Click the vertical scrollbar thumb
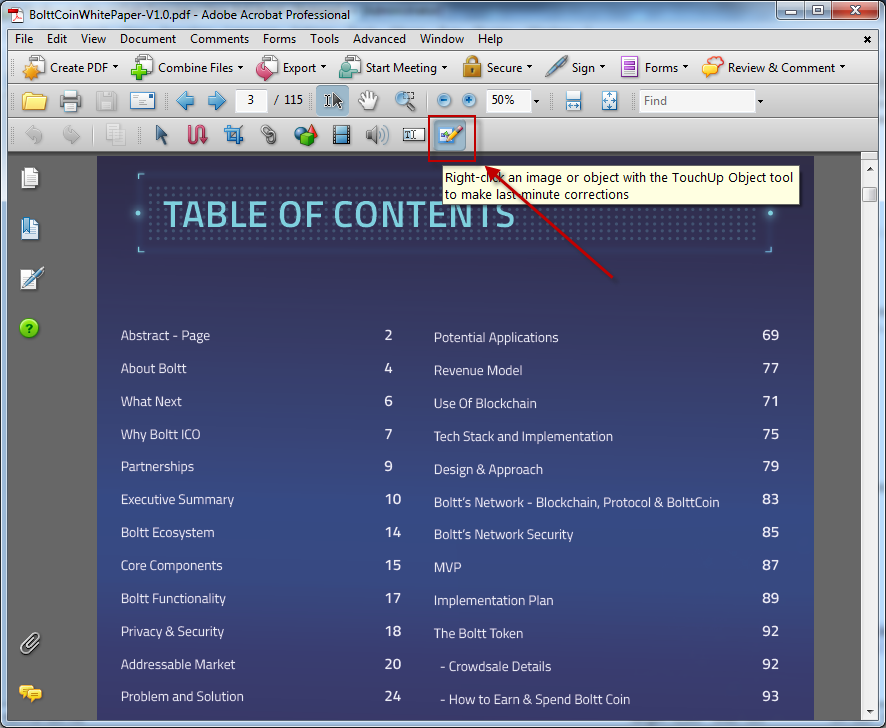Screen dimensions: 886x728 [870, 193]
